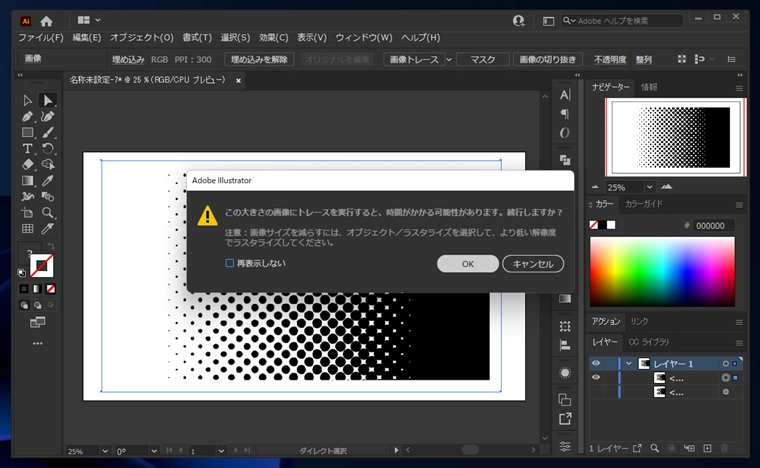
Task: Select the Eraser tool
Action: [x=27, y=164]
